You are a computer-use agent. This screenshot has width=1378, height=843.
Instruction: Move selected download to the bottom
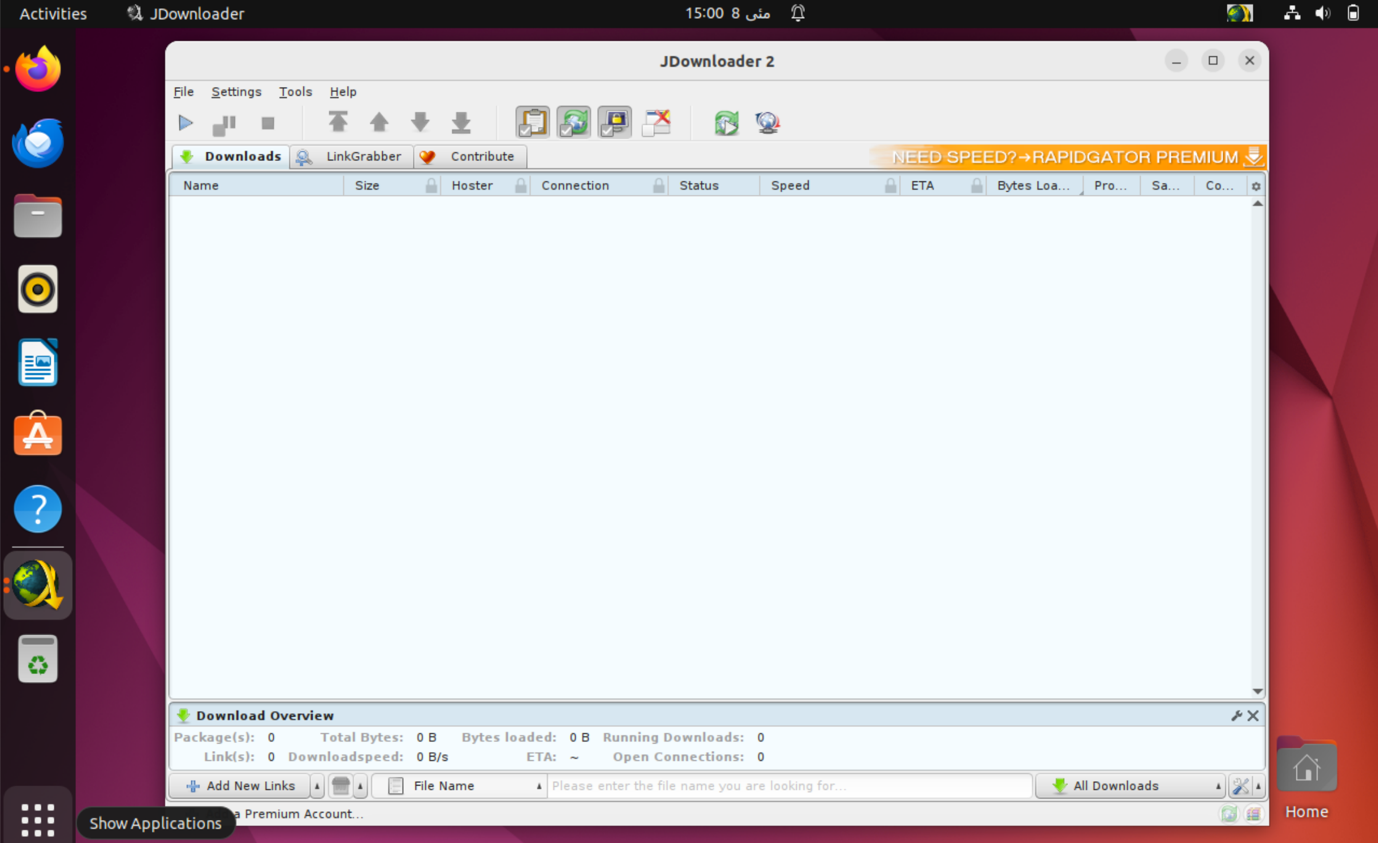click(461, 122)
